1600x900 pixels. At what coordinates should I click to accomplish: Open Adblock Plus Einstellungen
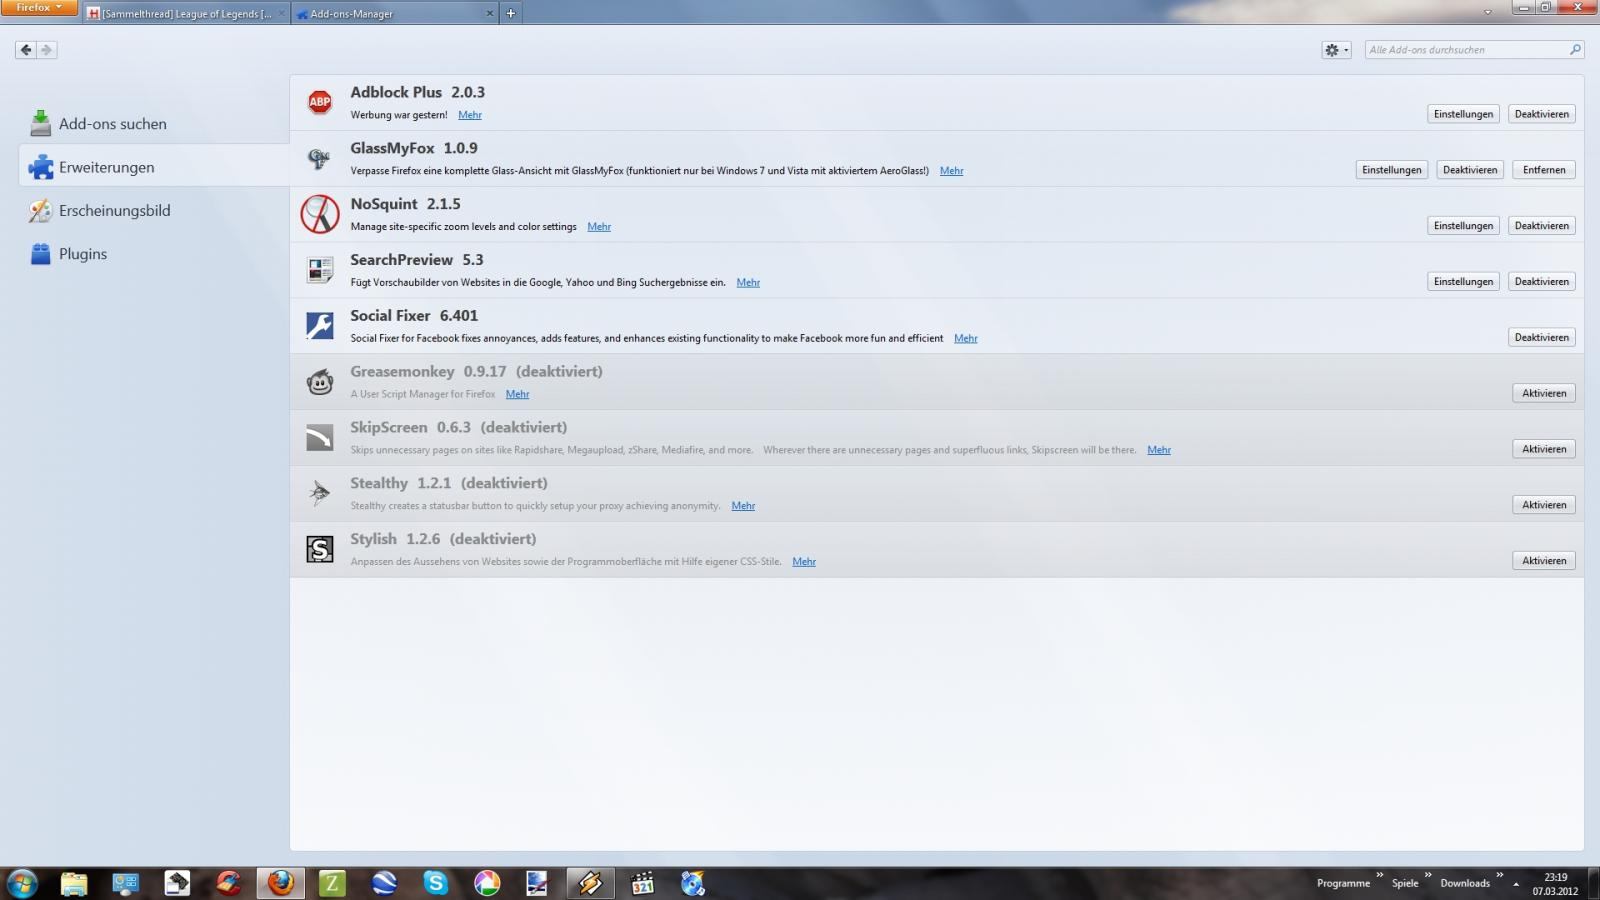coord(1463,114)
